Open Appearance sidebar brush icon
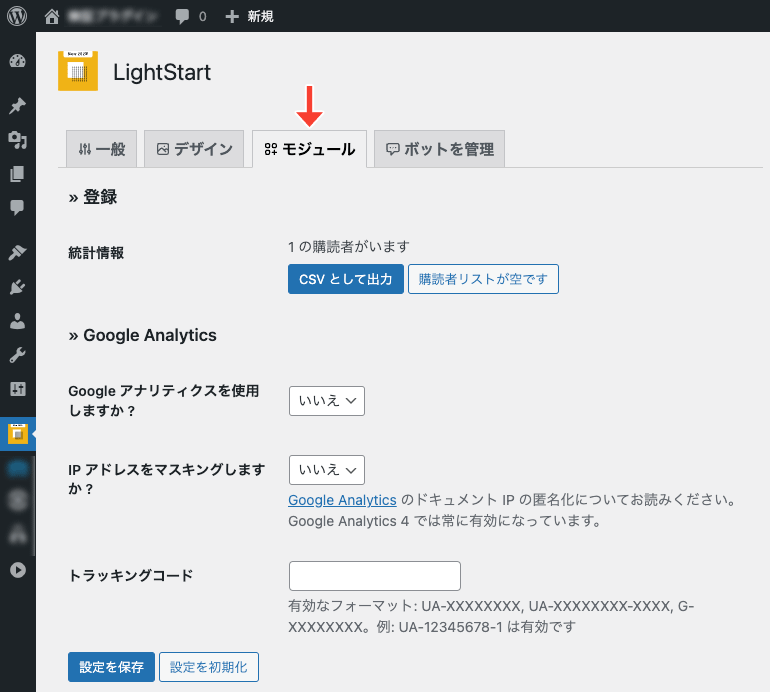 pos(17,252)
